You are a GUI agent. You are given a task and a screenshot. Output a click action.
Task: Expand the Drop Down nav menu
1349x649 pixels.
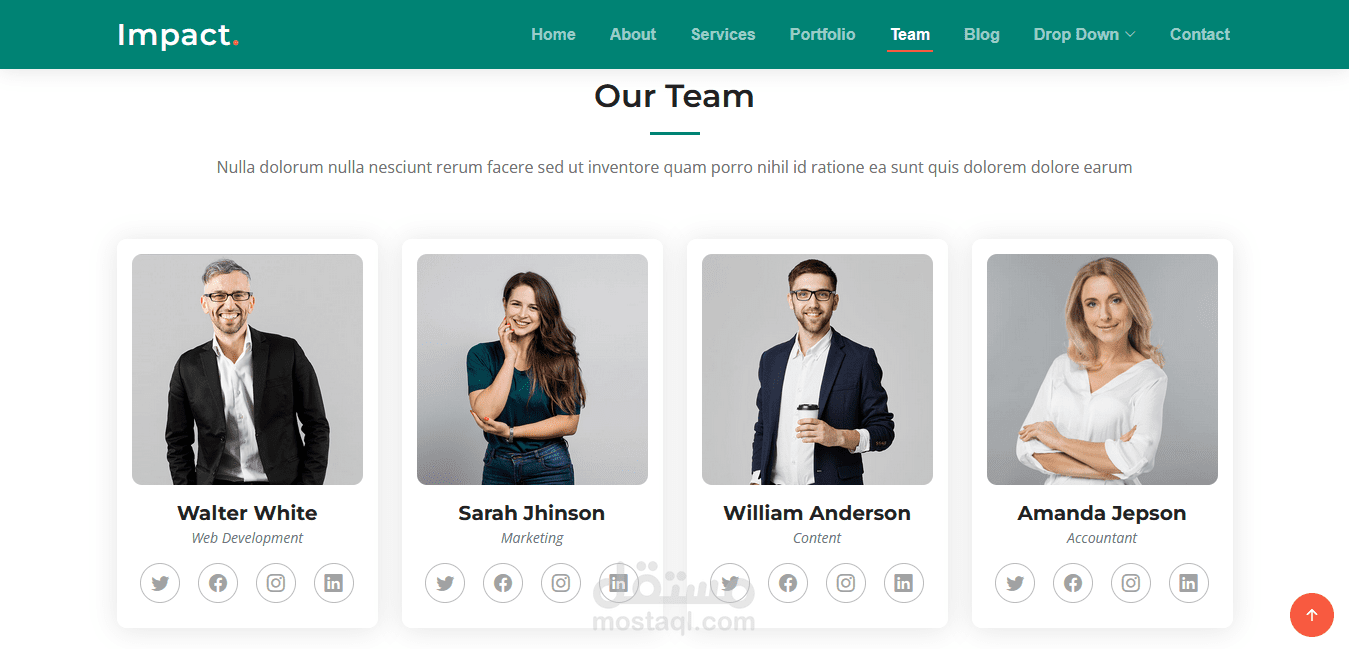point(1084,34)
